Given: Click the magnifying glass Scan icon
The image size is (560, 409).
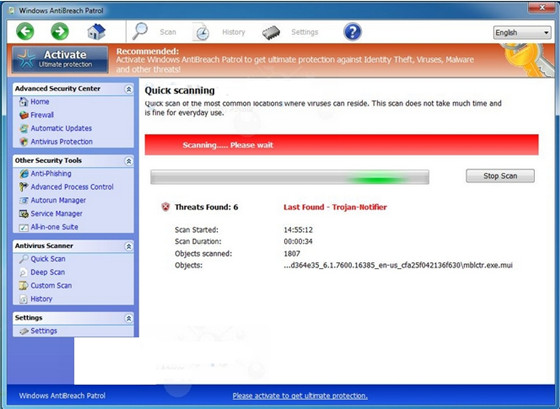Looking at the screenshot, I should point(140,31).
